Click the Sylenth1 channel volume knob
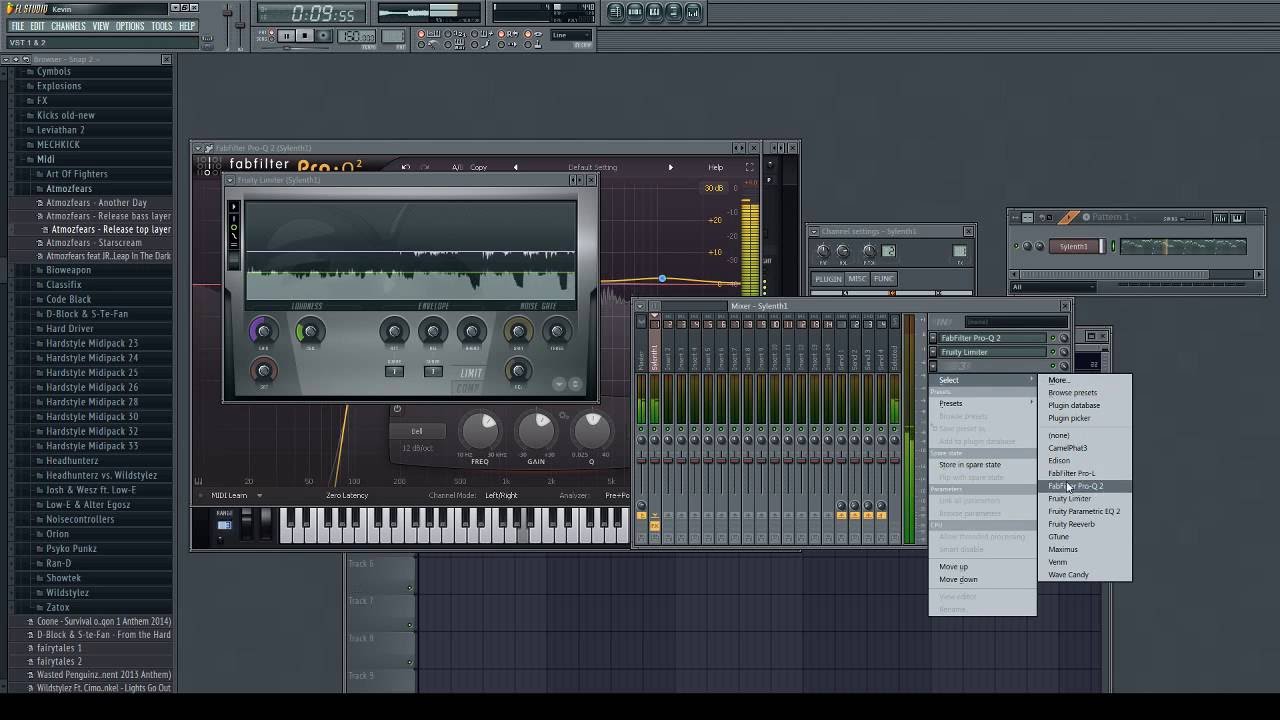The height and width of the screenshot is (720, 1280). 1039,246
